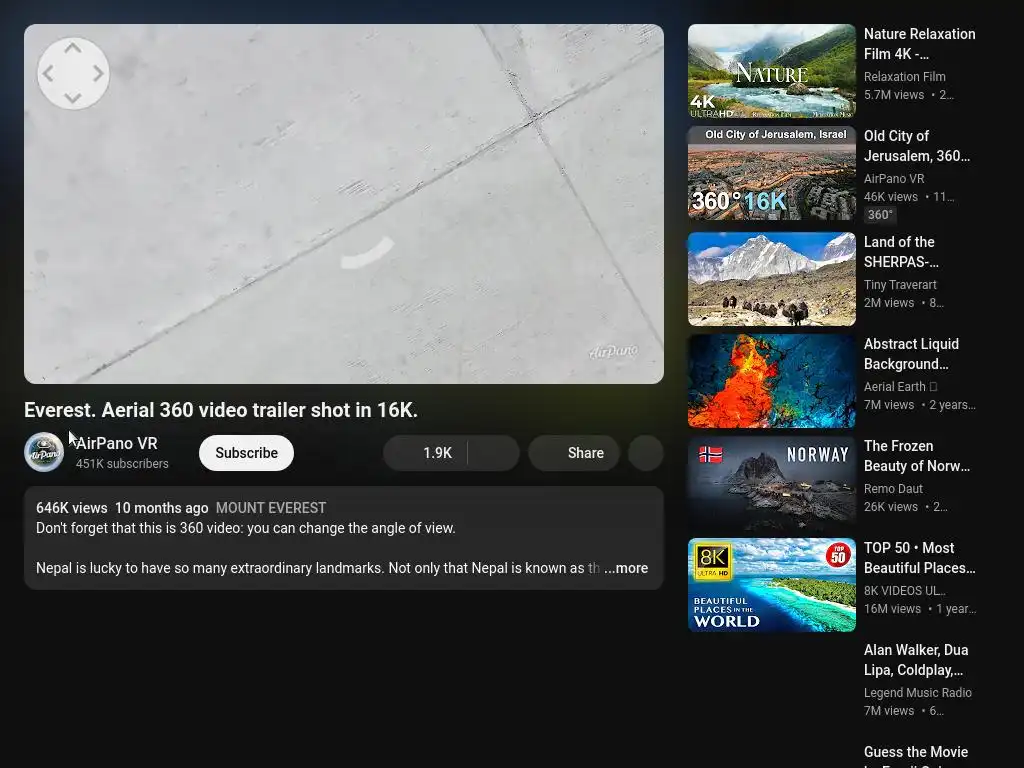Open 'Land of the SHERPAS' title
This screenshot has width=1024, height=768.
901,251
